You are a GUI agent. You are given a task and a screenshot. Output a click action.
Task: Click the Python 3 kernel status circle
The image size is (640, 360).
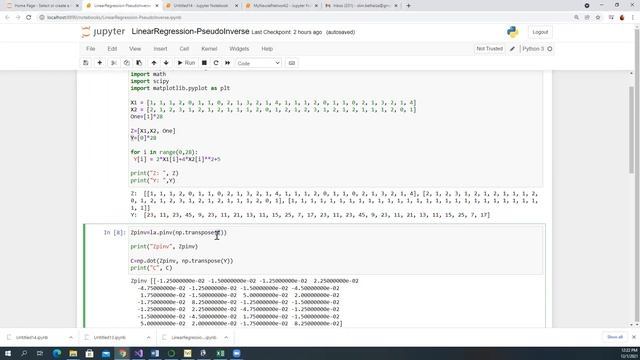[550, 49]
